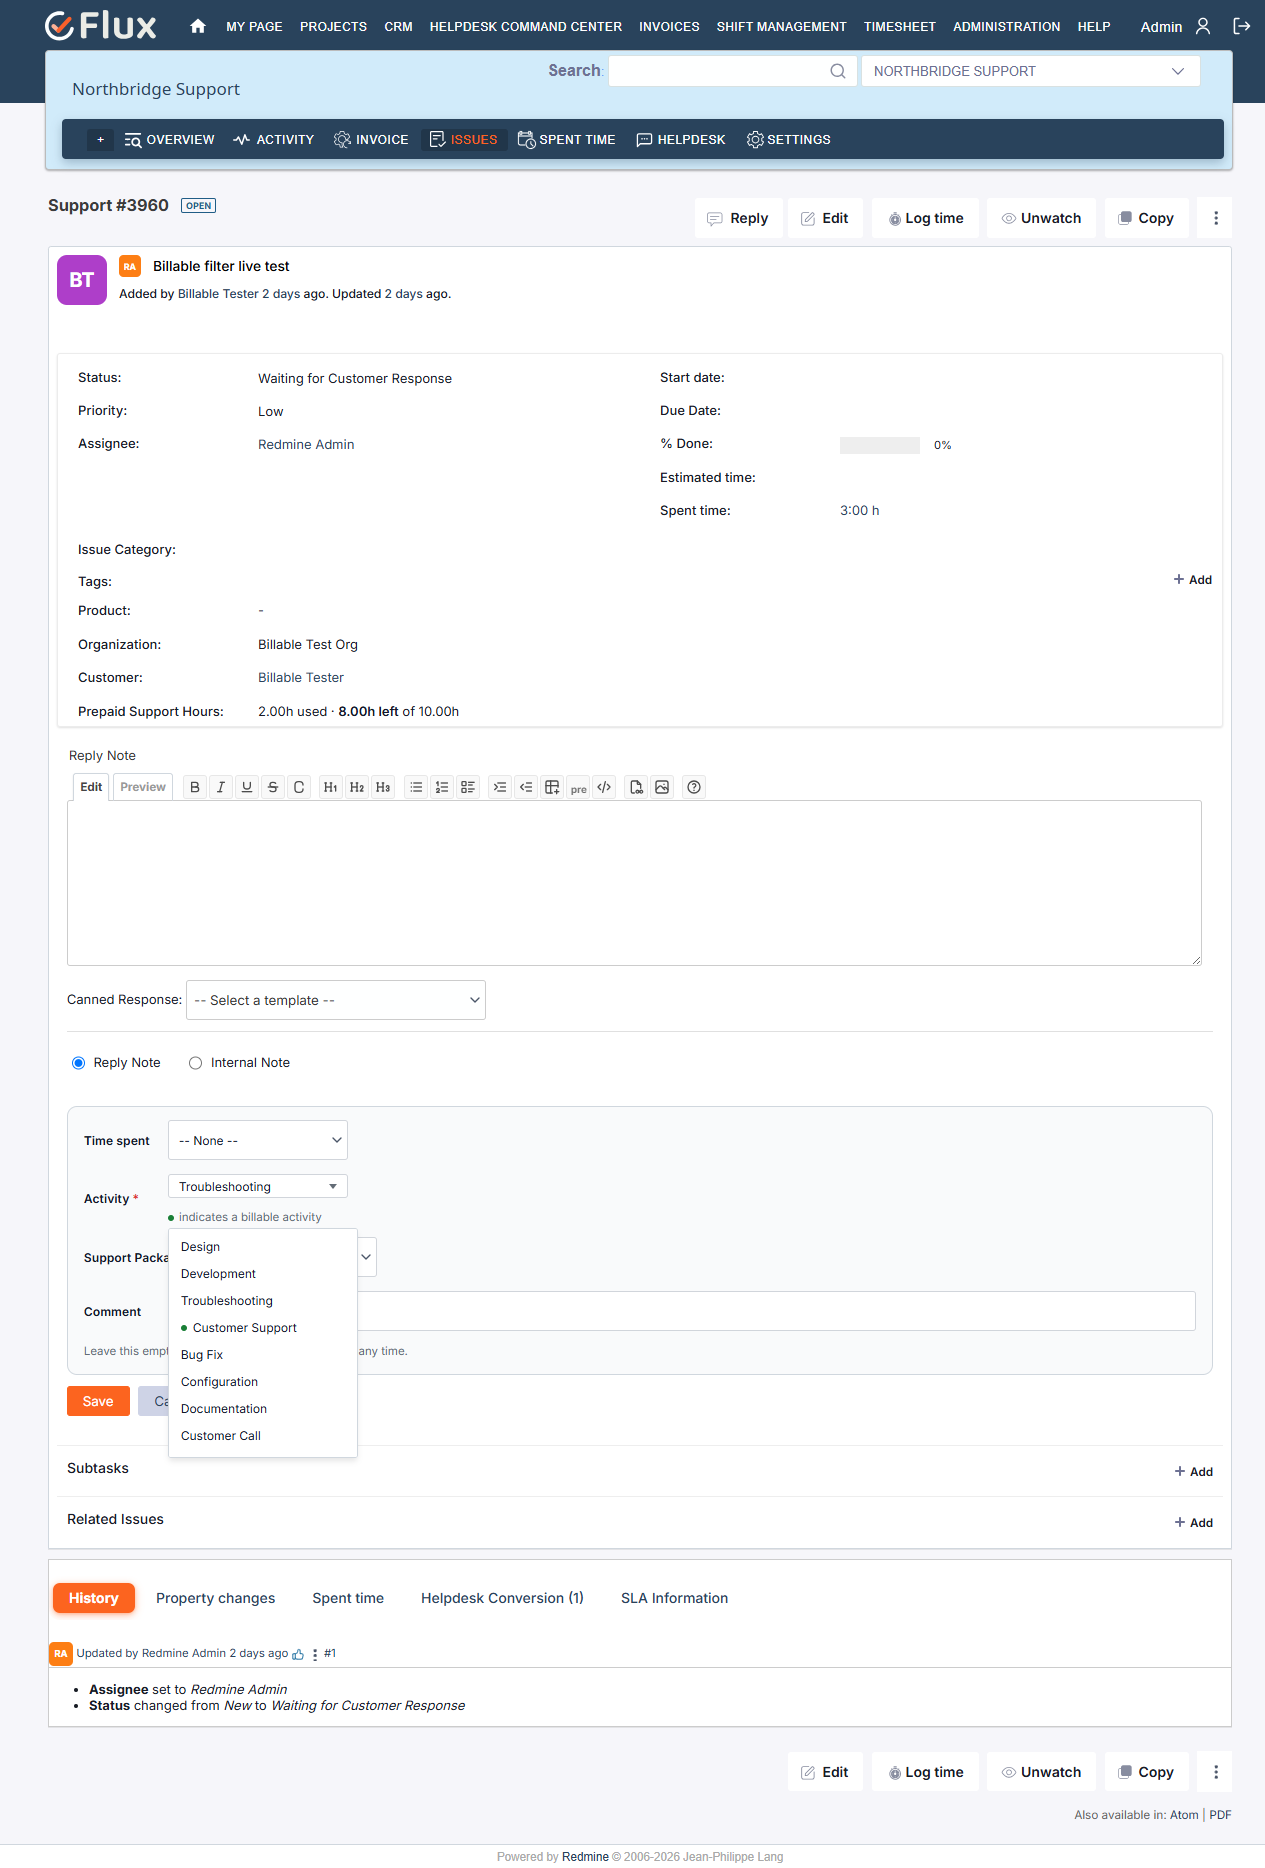Image resolution: width=1265 pixels, height=1868 pixels.
Task: Open top more-actions three-dot menu
Action: pos(1216,218)
